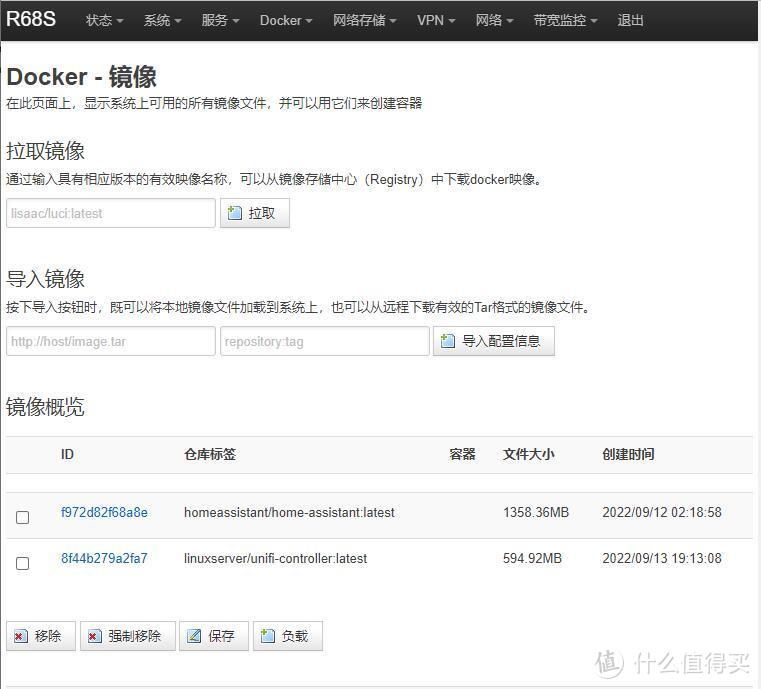Open image ID f972d82f68a8e link
Viewport: 761px width, 689px height.
104,512
